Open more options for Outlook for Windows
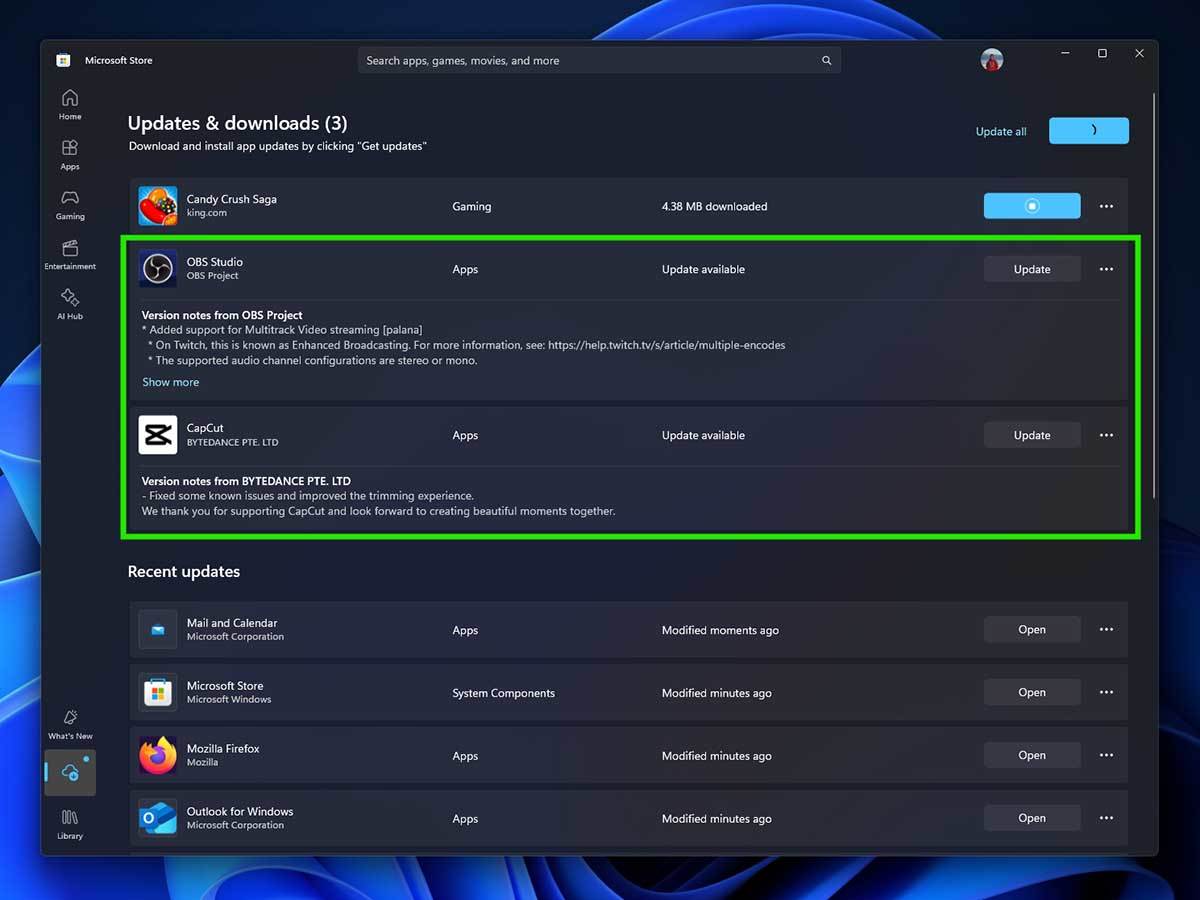The width and height of the screenshot is (1200, 900). point(1106,817)
